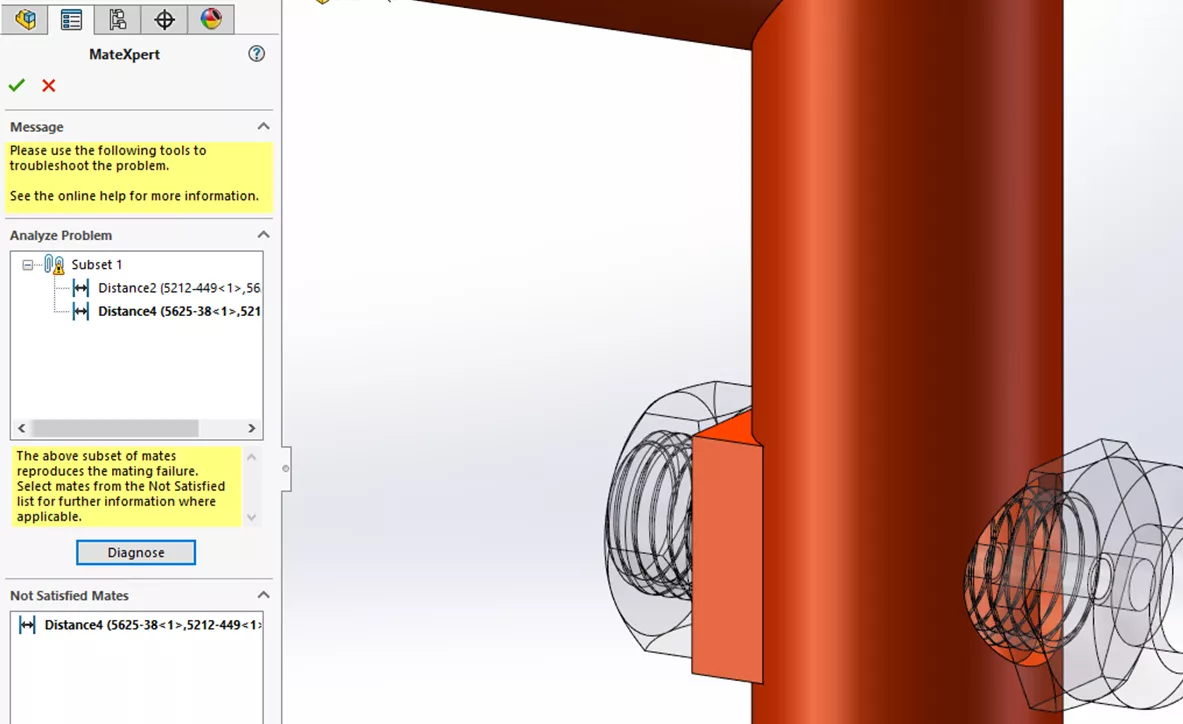Open the DimXpertManager crosshair tab
1183x724 pixels.
coord(164,19)
